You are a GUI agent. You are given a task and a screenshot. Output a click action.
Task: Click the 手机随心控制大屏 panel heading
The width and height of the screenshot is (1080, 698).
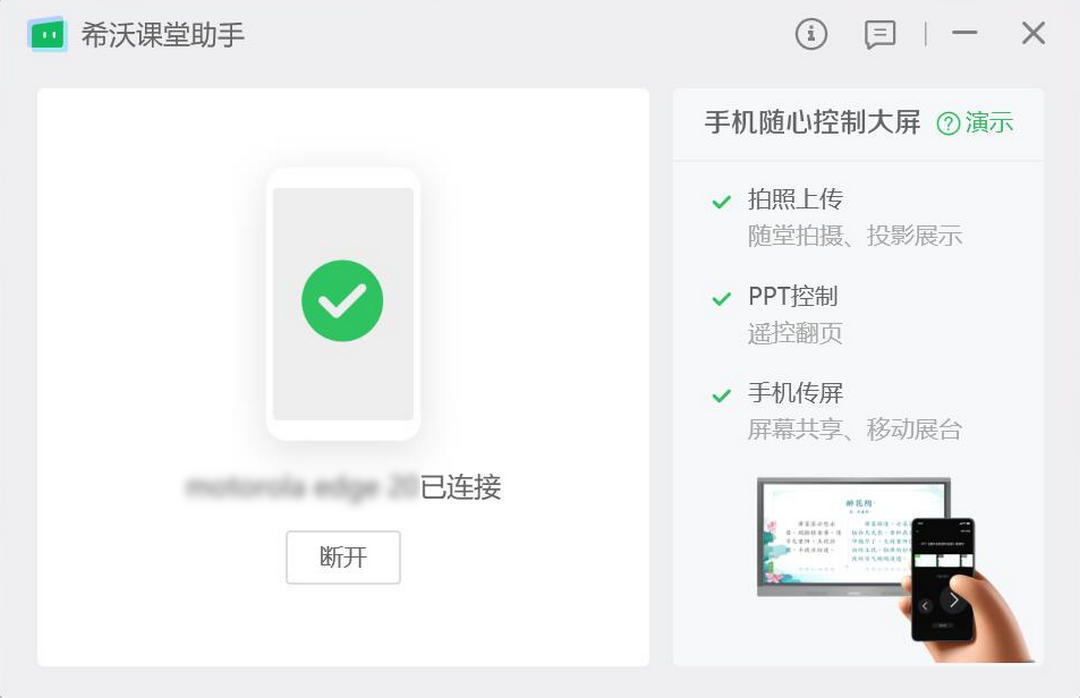click(x=812, y=123)
